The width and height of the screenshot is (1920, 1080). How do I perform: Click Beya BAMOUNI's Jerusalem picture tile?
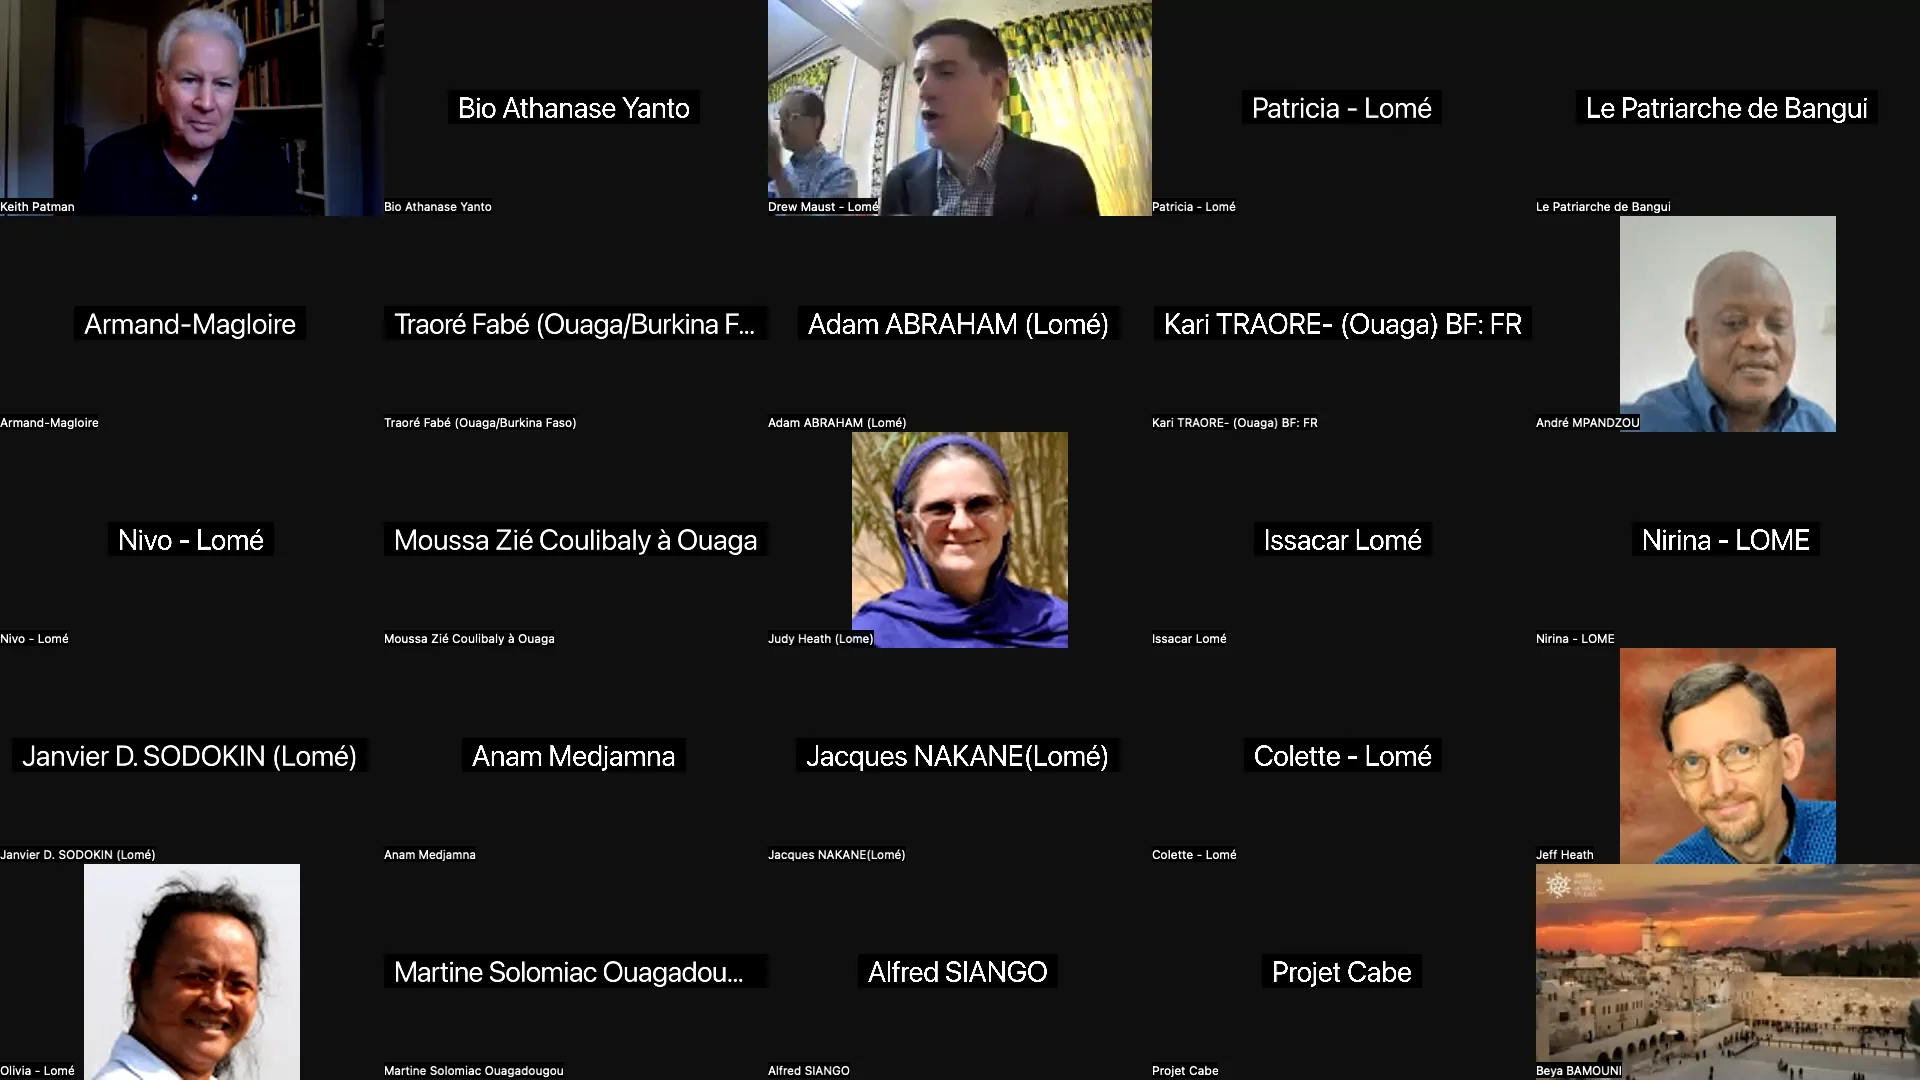1728,972
